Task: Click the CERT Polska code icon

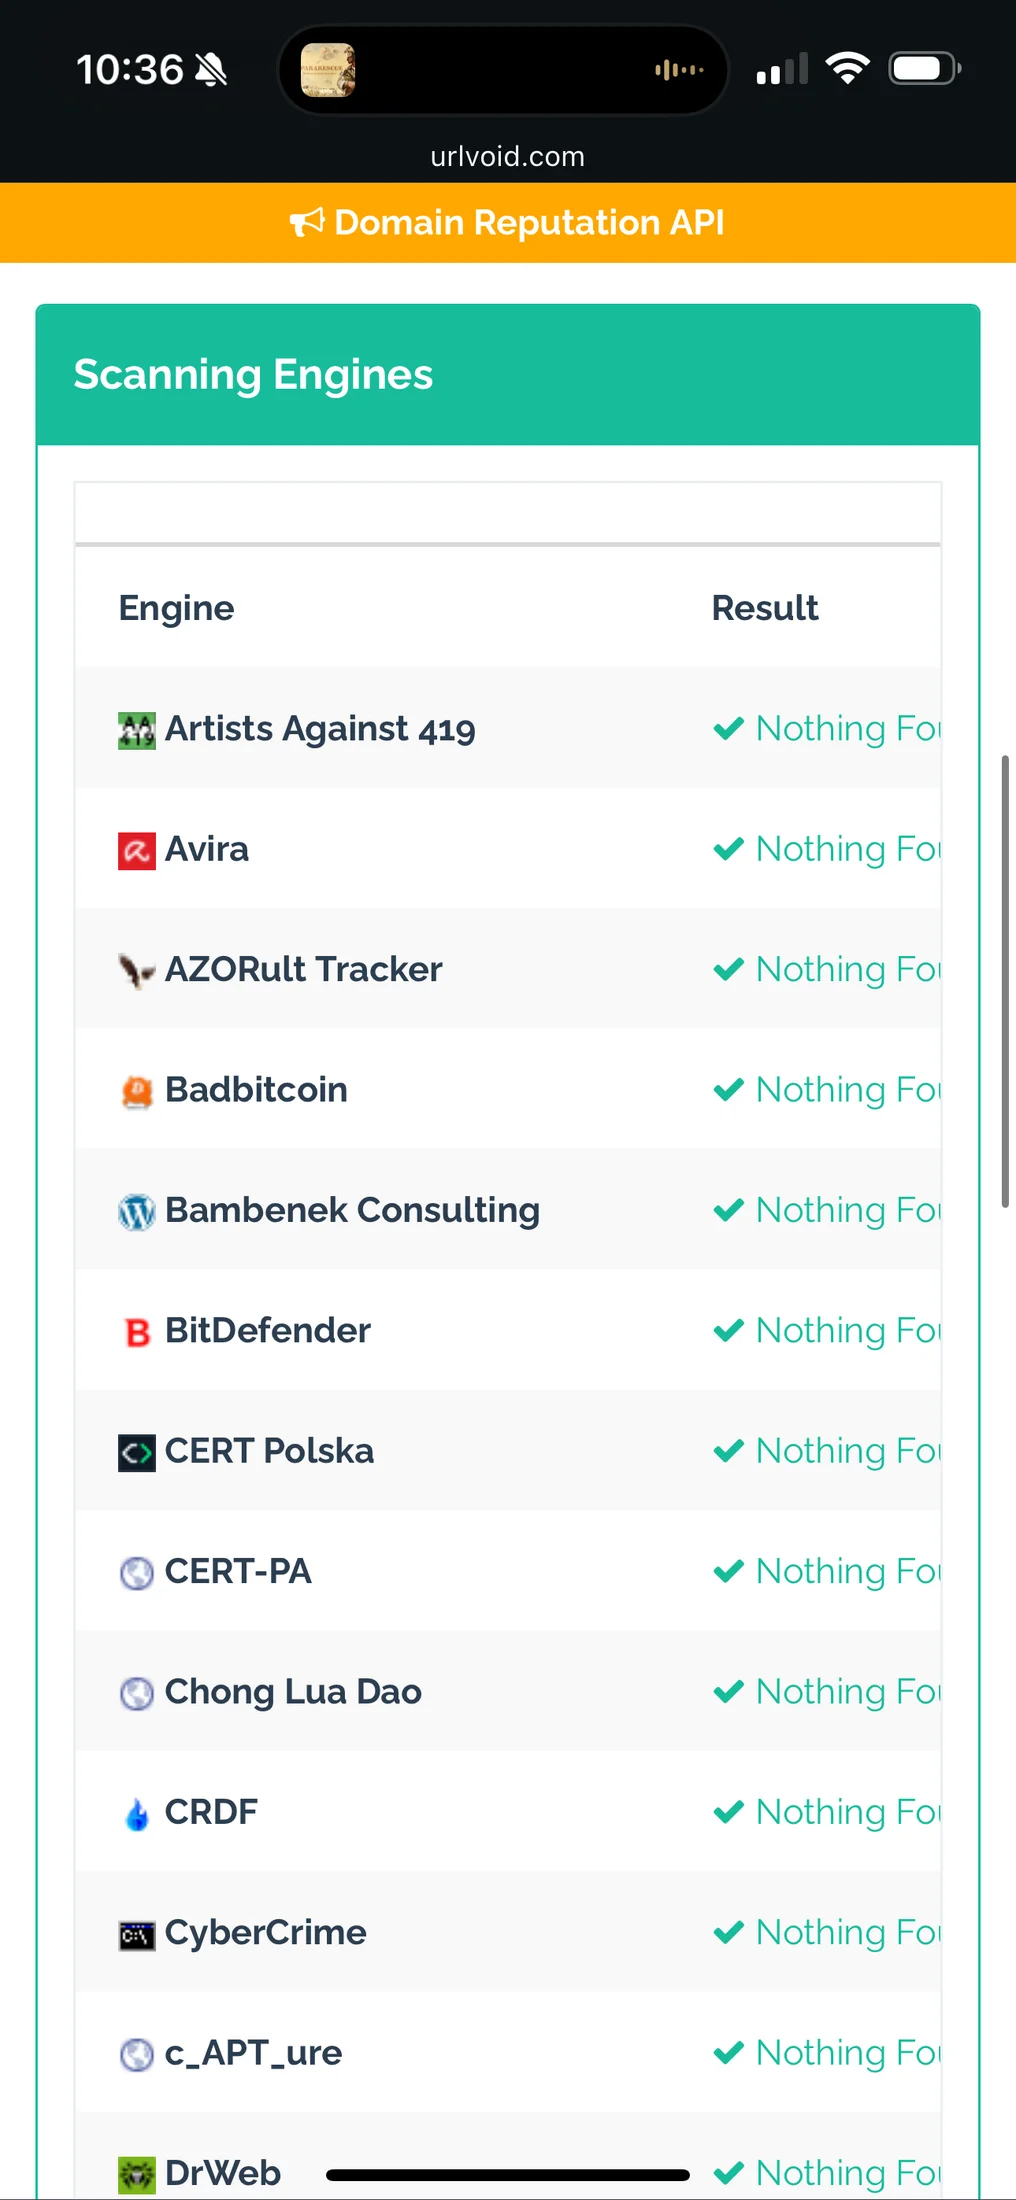Action: click(x=137, y=1452)
